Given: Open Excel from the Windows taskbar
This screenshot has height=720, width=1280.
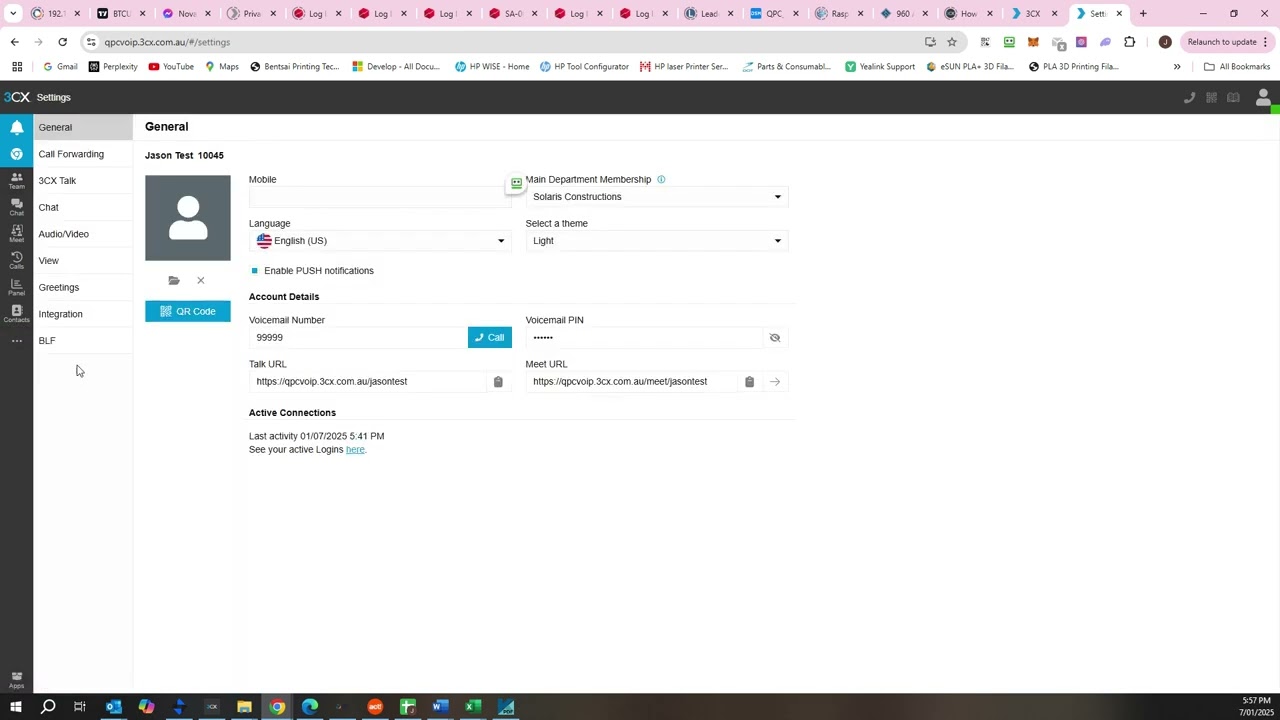Looking at the screenshot, I should [x=473, y=707].
